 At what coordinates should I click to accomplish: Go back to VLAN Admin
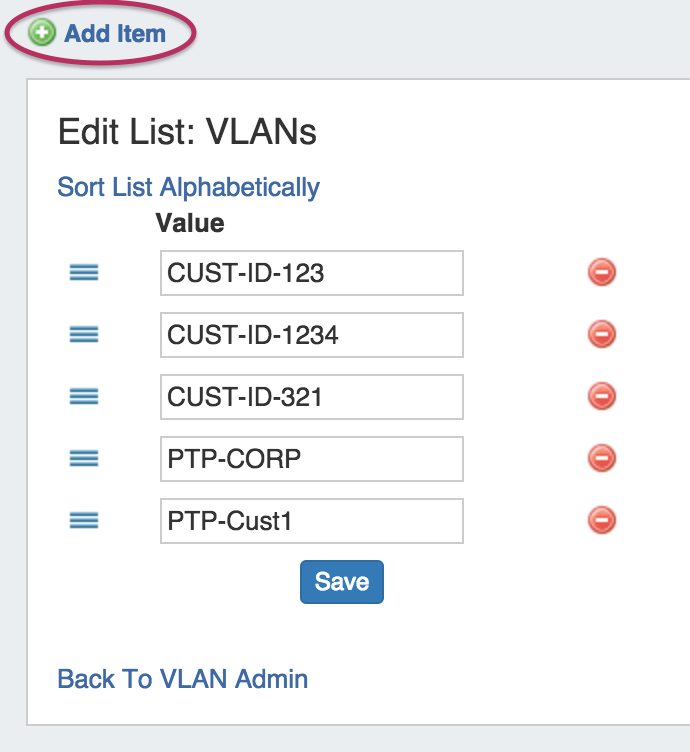(183, 679)
